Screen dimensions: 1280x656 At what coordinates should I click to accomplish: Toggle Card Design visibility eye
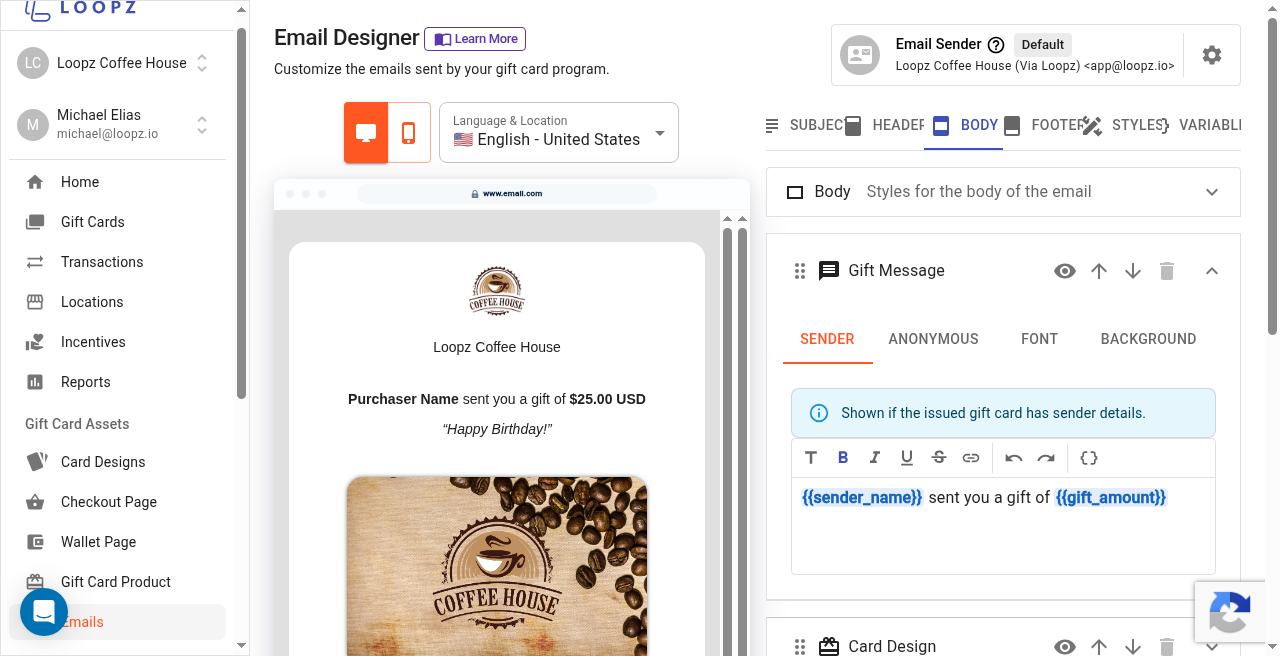[1065, 647]
